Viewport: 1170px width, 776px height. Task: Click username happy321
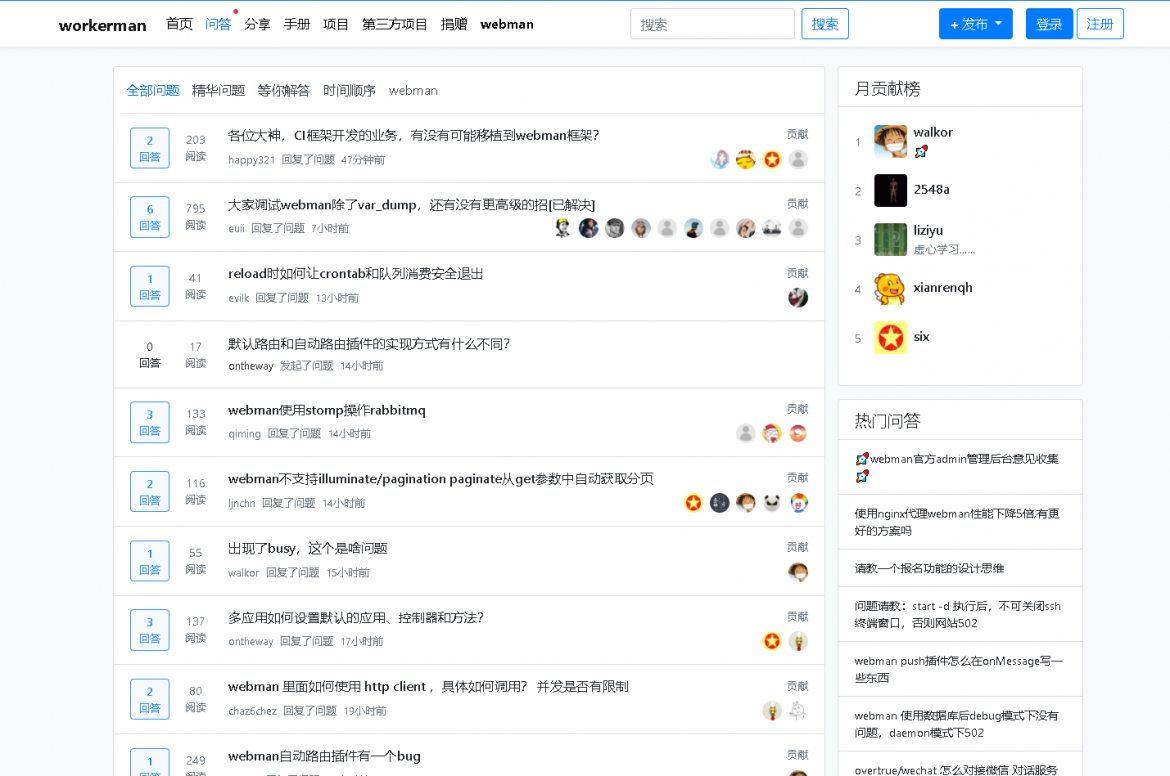pyautogui.click(x=251, y=160)
